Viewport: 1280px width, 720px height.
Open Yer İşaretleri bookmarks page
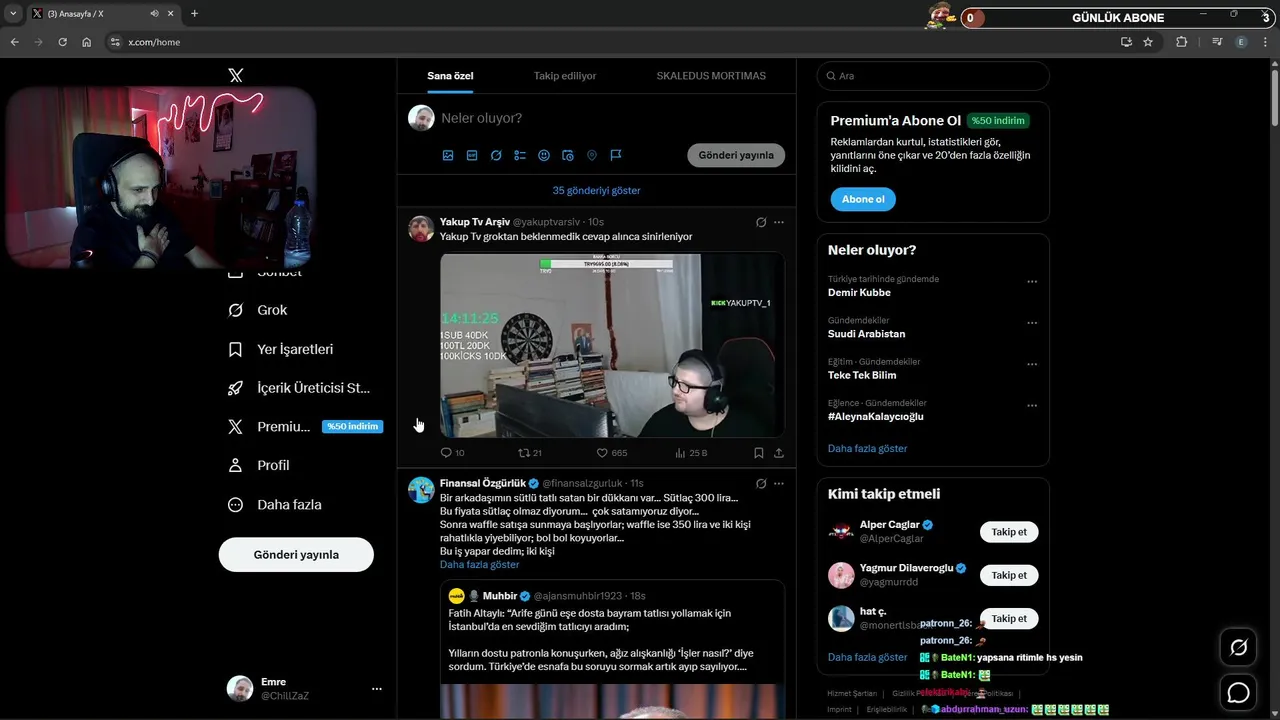coord(281,349)
